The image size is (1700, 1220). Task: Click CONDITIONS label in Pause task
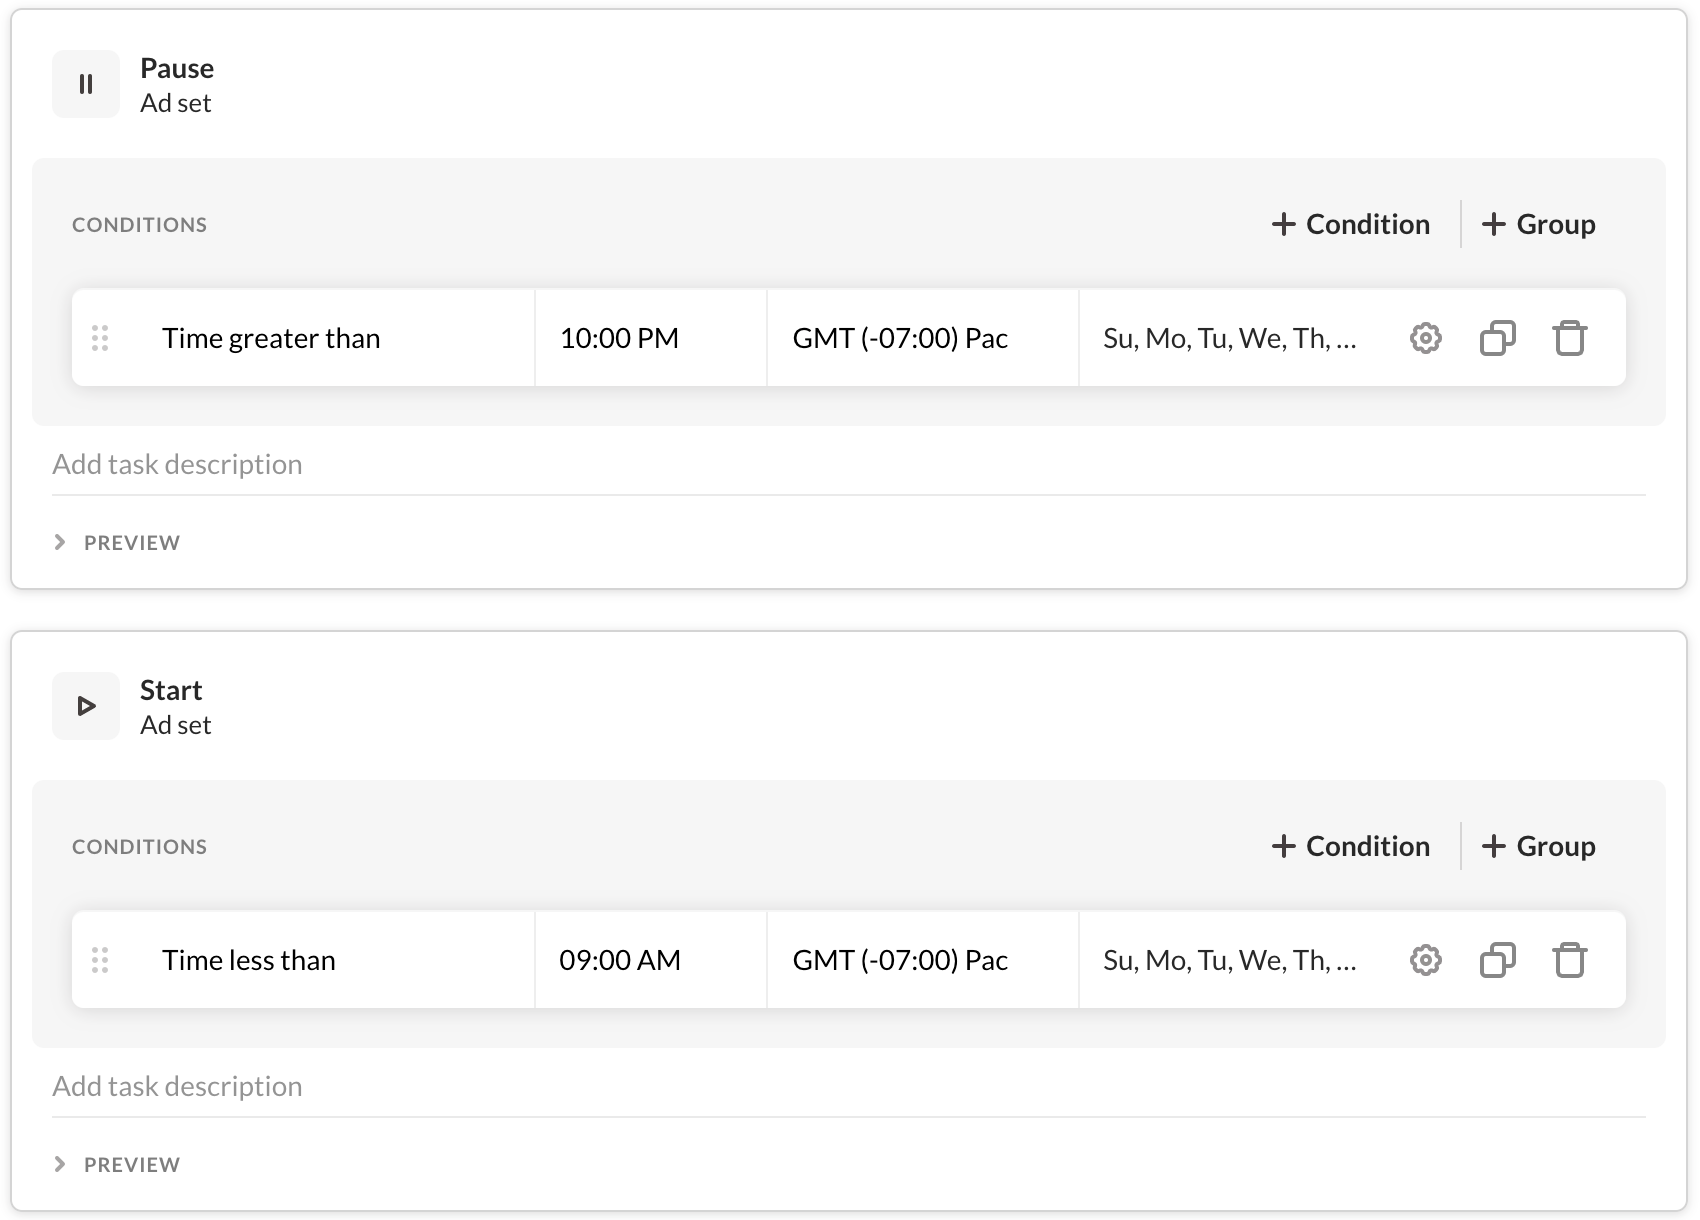(x=139, y=225)
